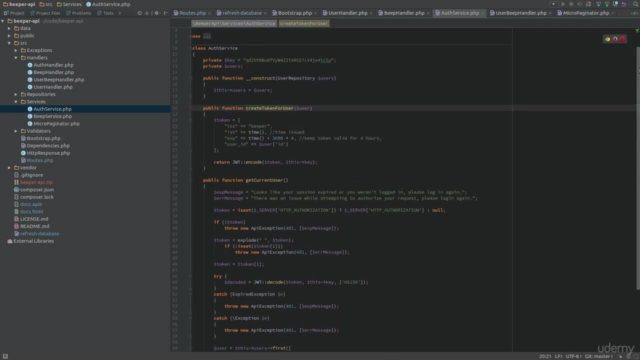Collapse the src folder
The height and width of the screenshot is (360, 640).
(9, 43)
